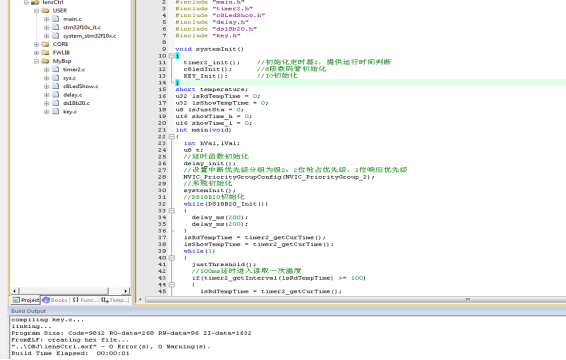Select the c8LedShow.c file icon
This screenshot has width=566, height=360.
(x=56, y=86)
